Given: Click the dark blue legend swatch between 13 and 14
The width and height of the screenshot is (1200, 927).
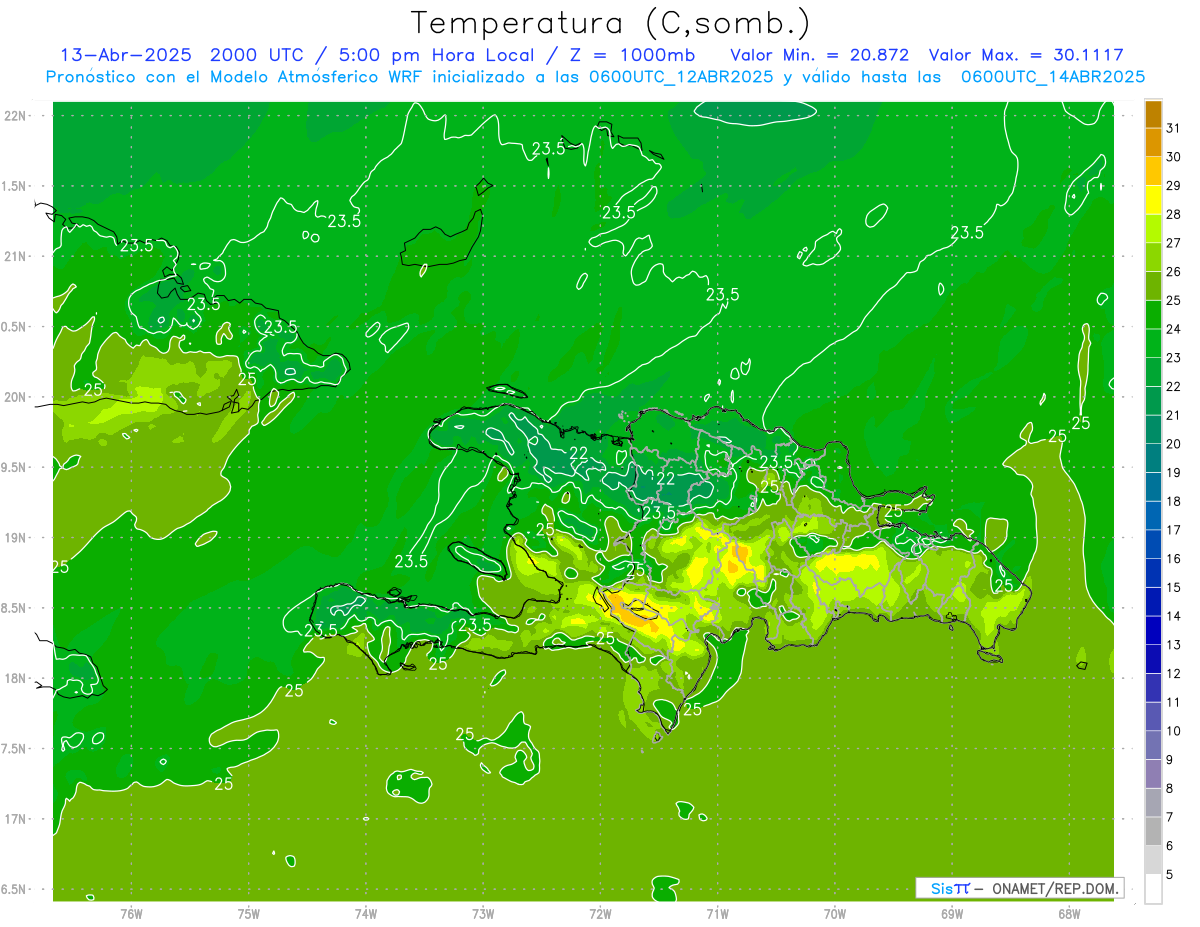Looking at the screenshot, I should (x=1153, y=631).
